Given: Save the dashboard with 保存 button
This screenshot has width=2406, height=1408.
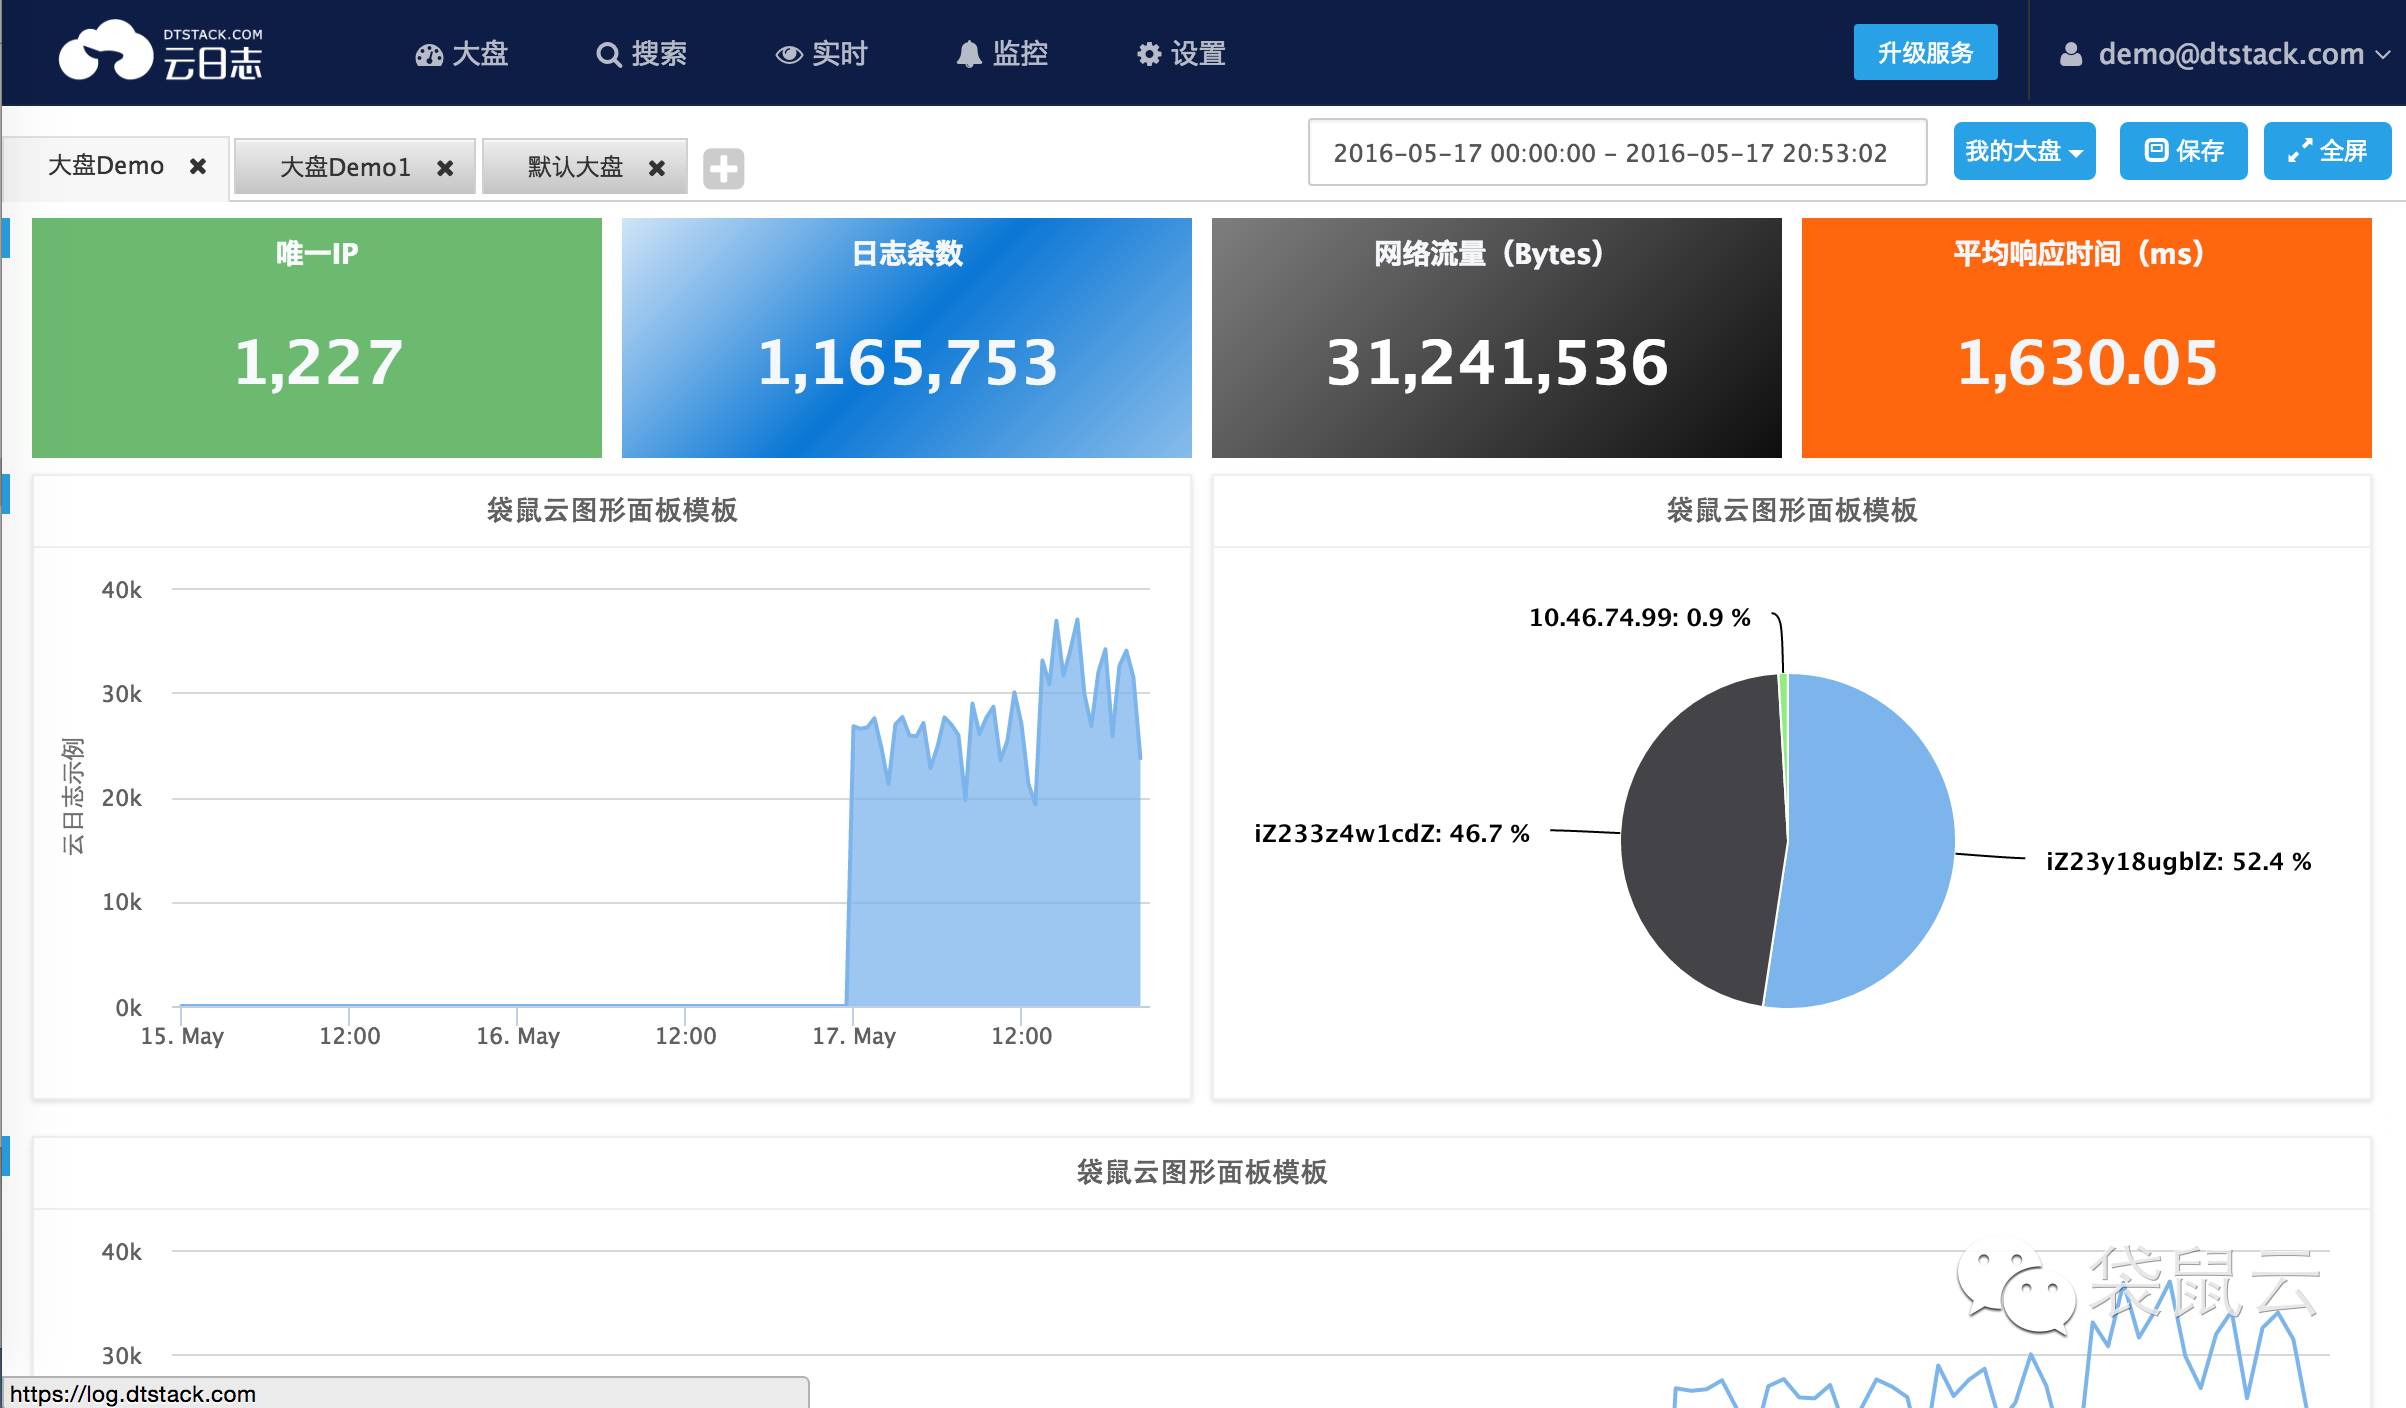Looking at the screenshot, I should pos(2183,152).
